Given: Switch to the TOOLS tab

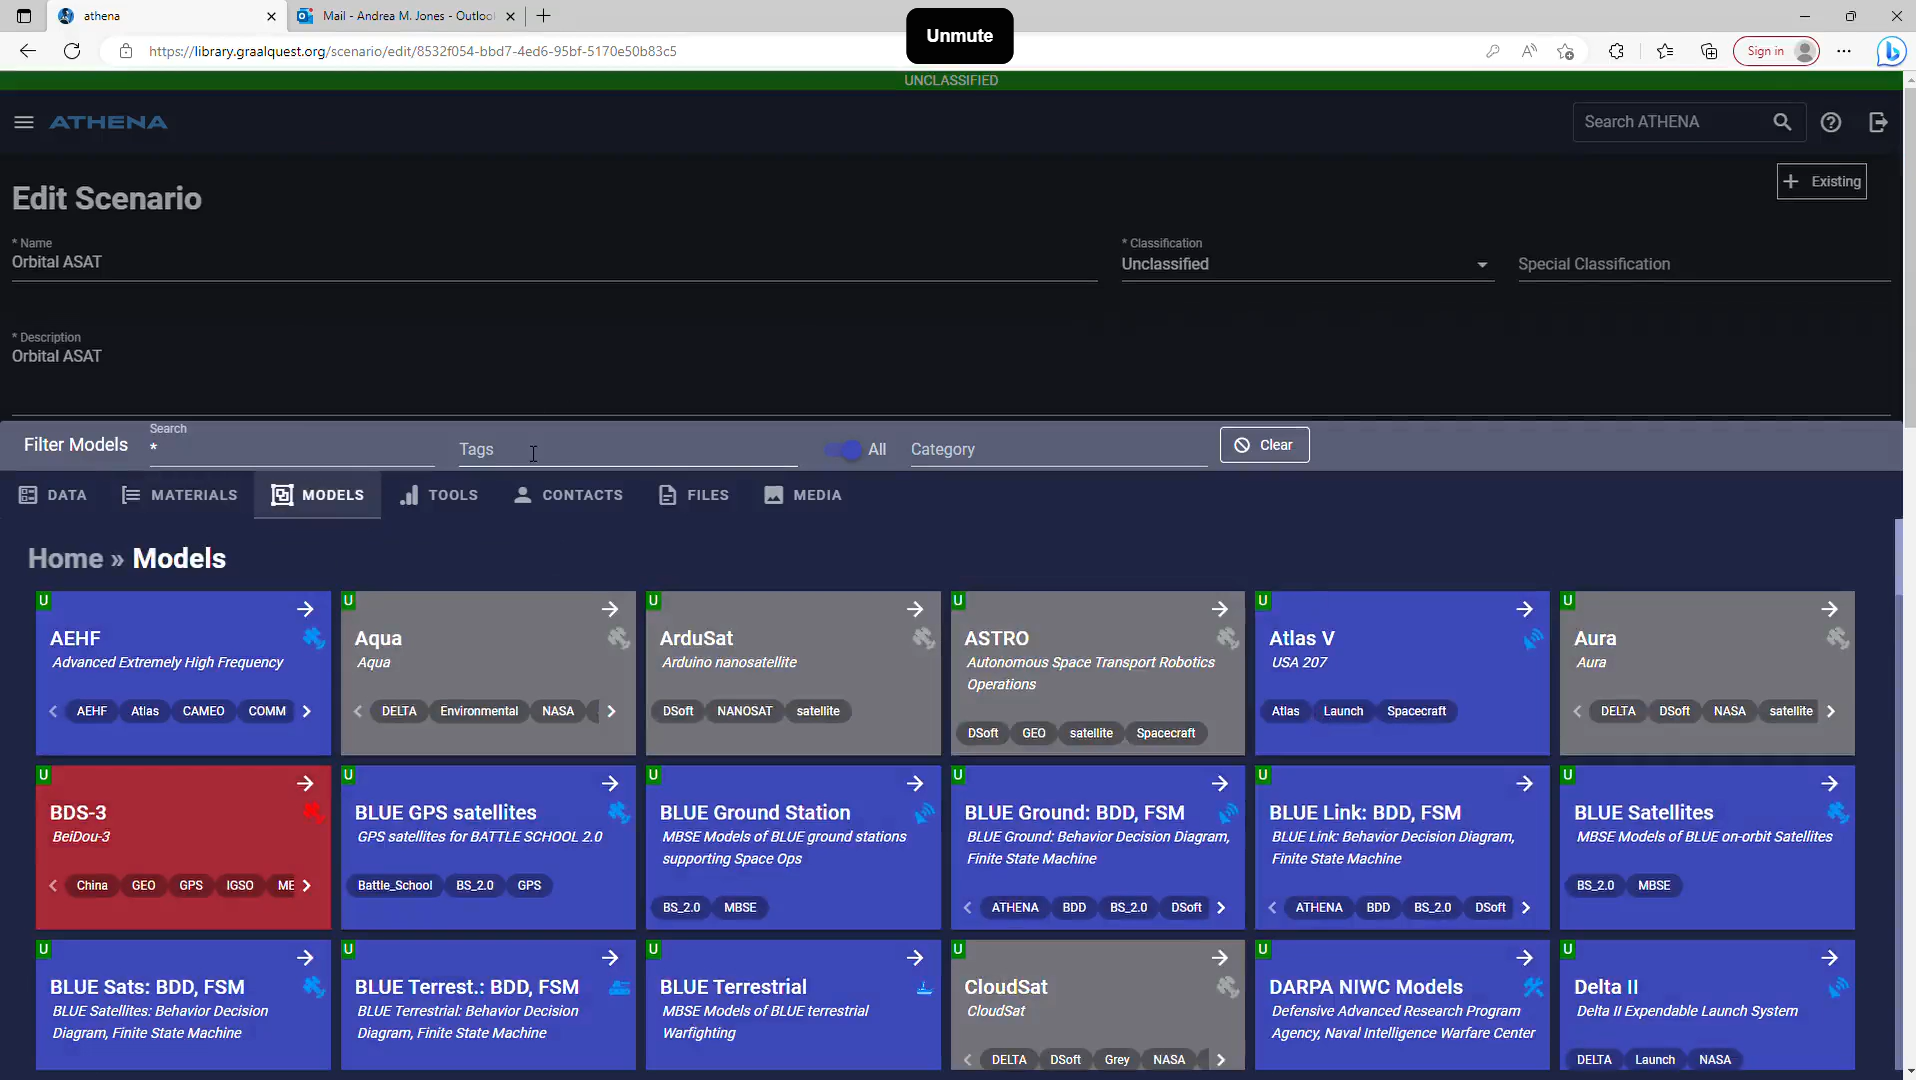Looking at the screenshot, I should 439,495.
